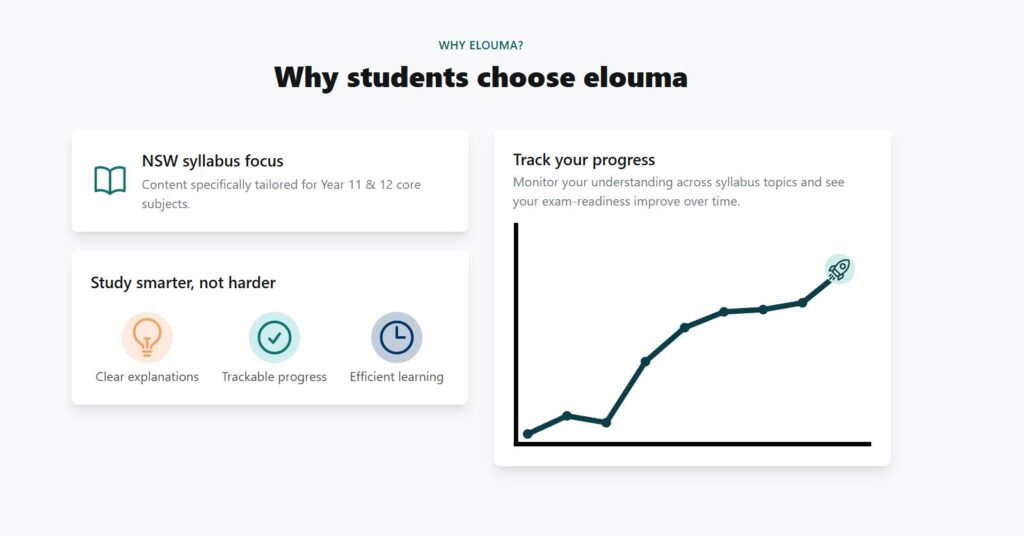1024x536 pixels.
Task: Click the Content specifically tailored description text
Action: tap(281, 194)
